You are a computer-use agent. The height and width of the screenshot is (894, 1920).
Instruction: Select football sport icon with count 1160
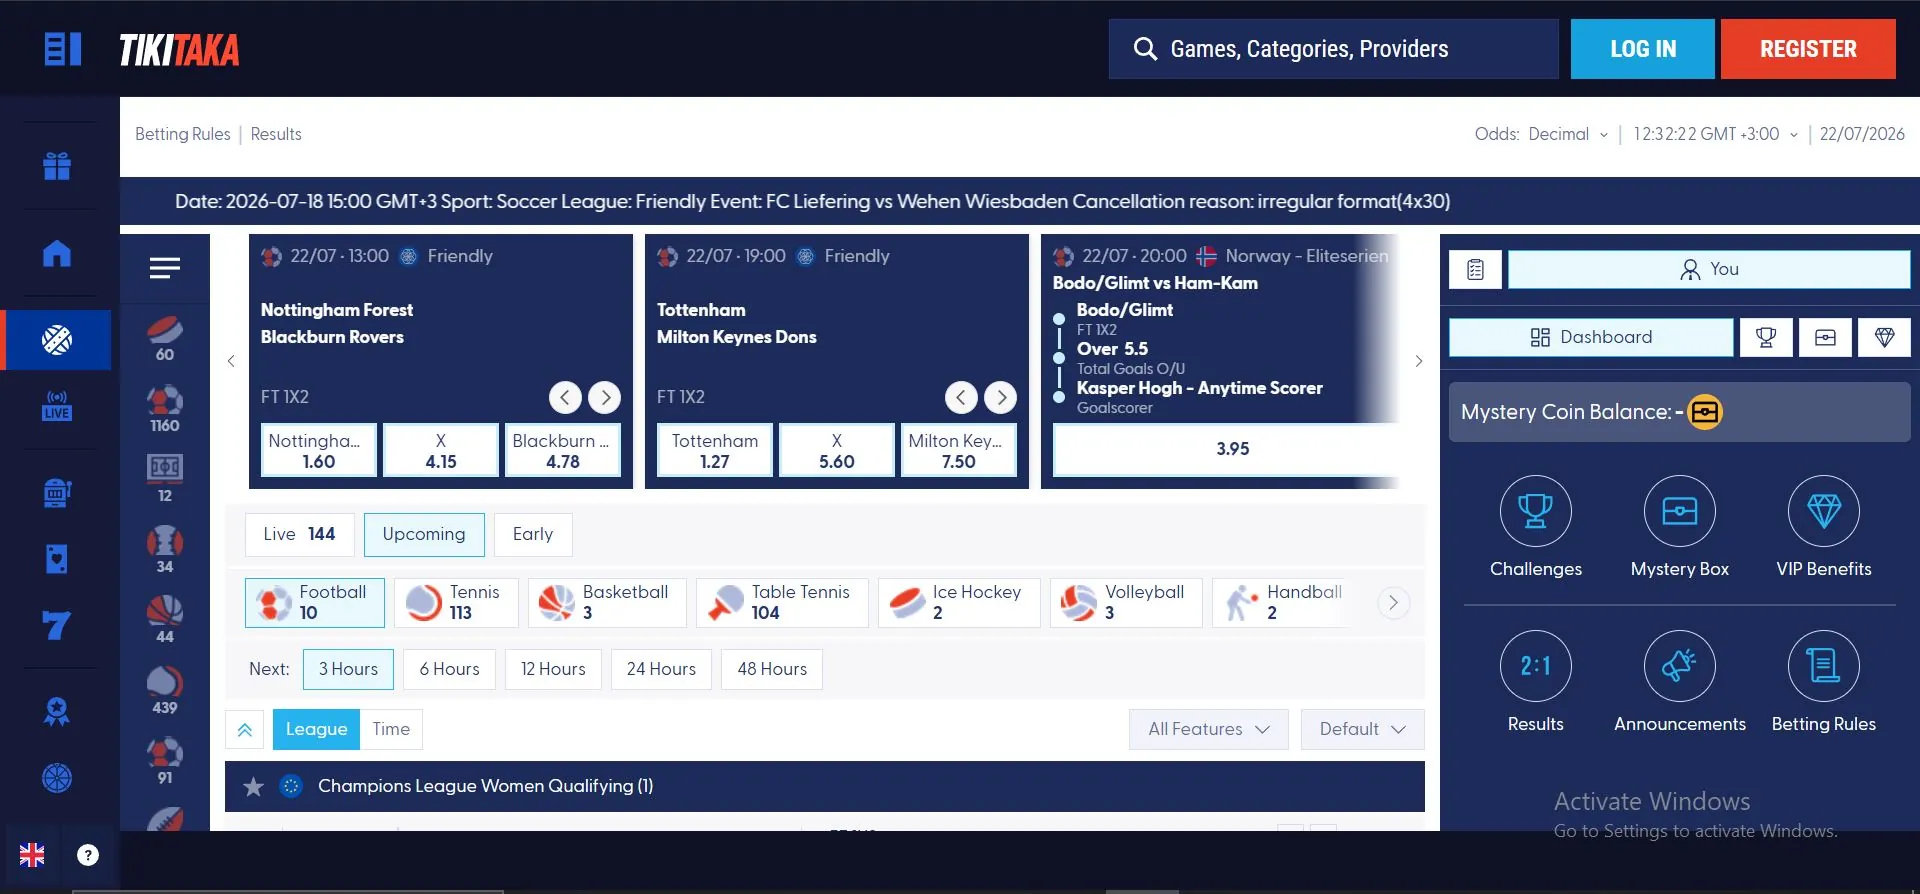pos(165,409)
